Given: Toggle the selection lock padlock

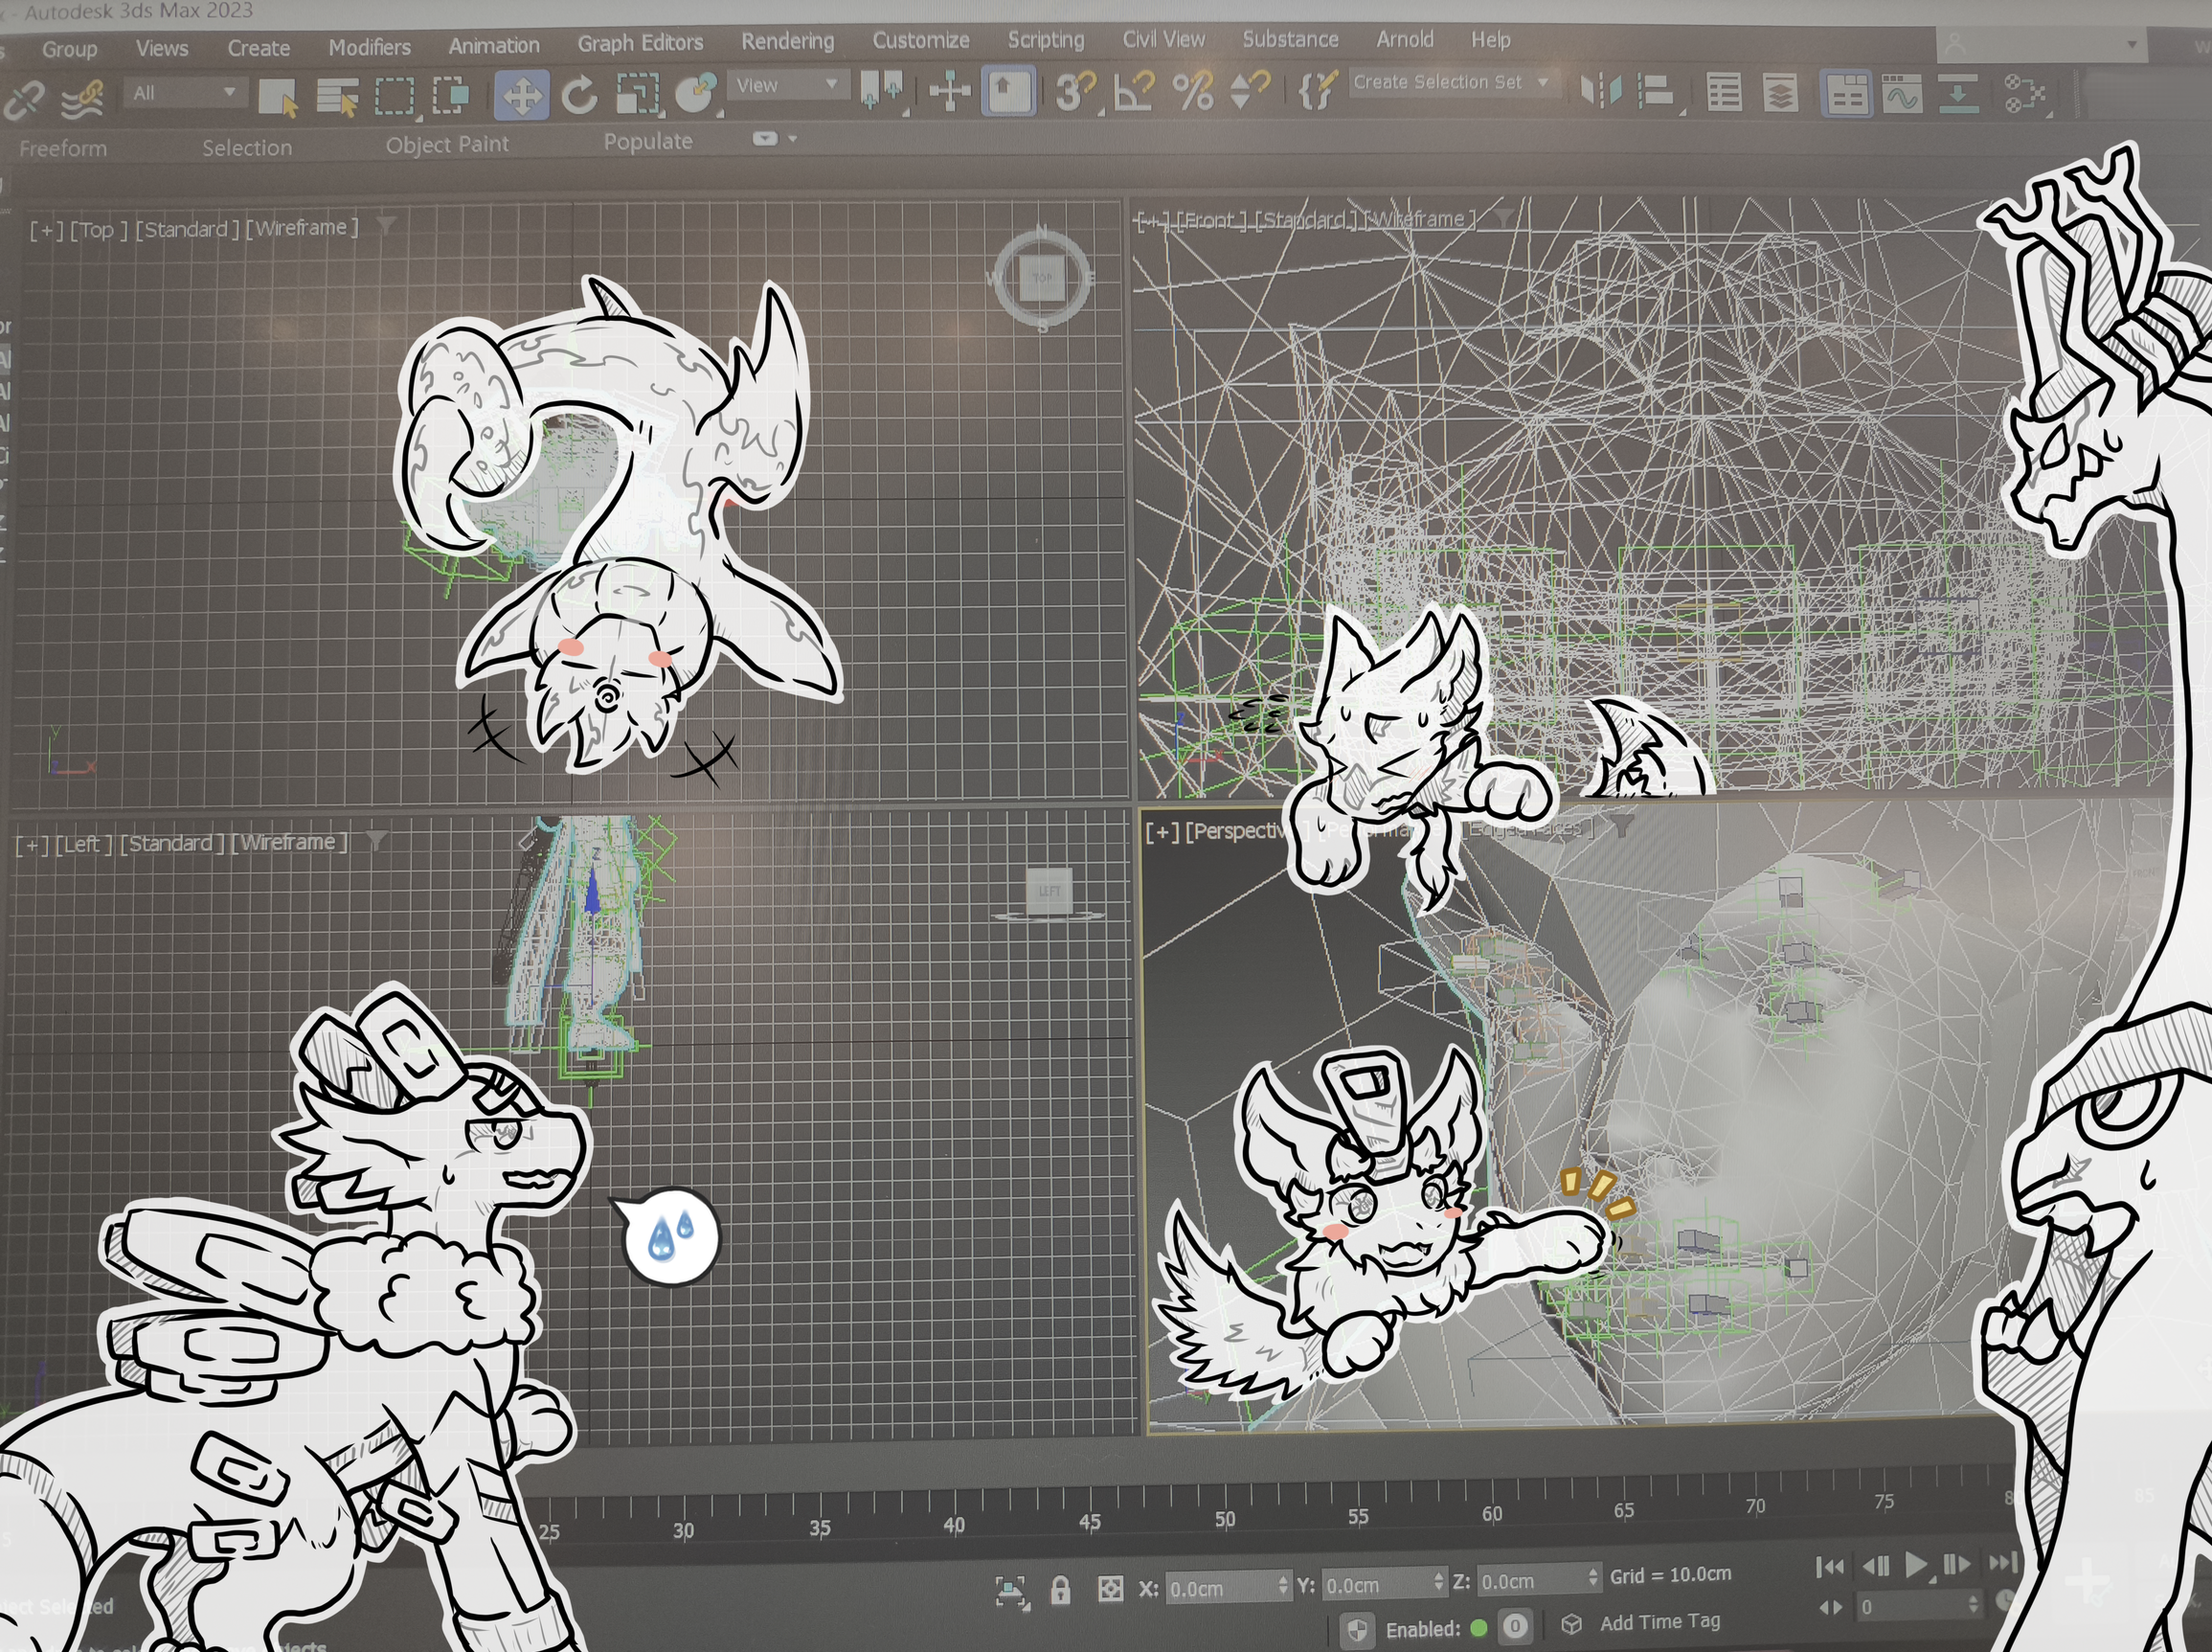Looking at the screenshot, I should click(x=1060, y=1589).
